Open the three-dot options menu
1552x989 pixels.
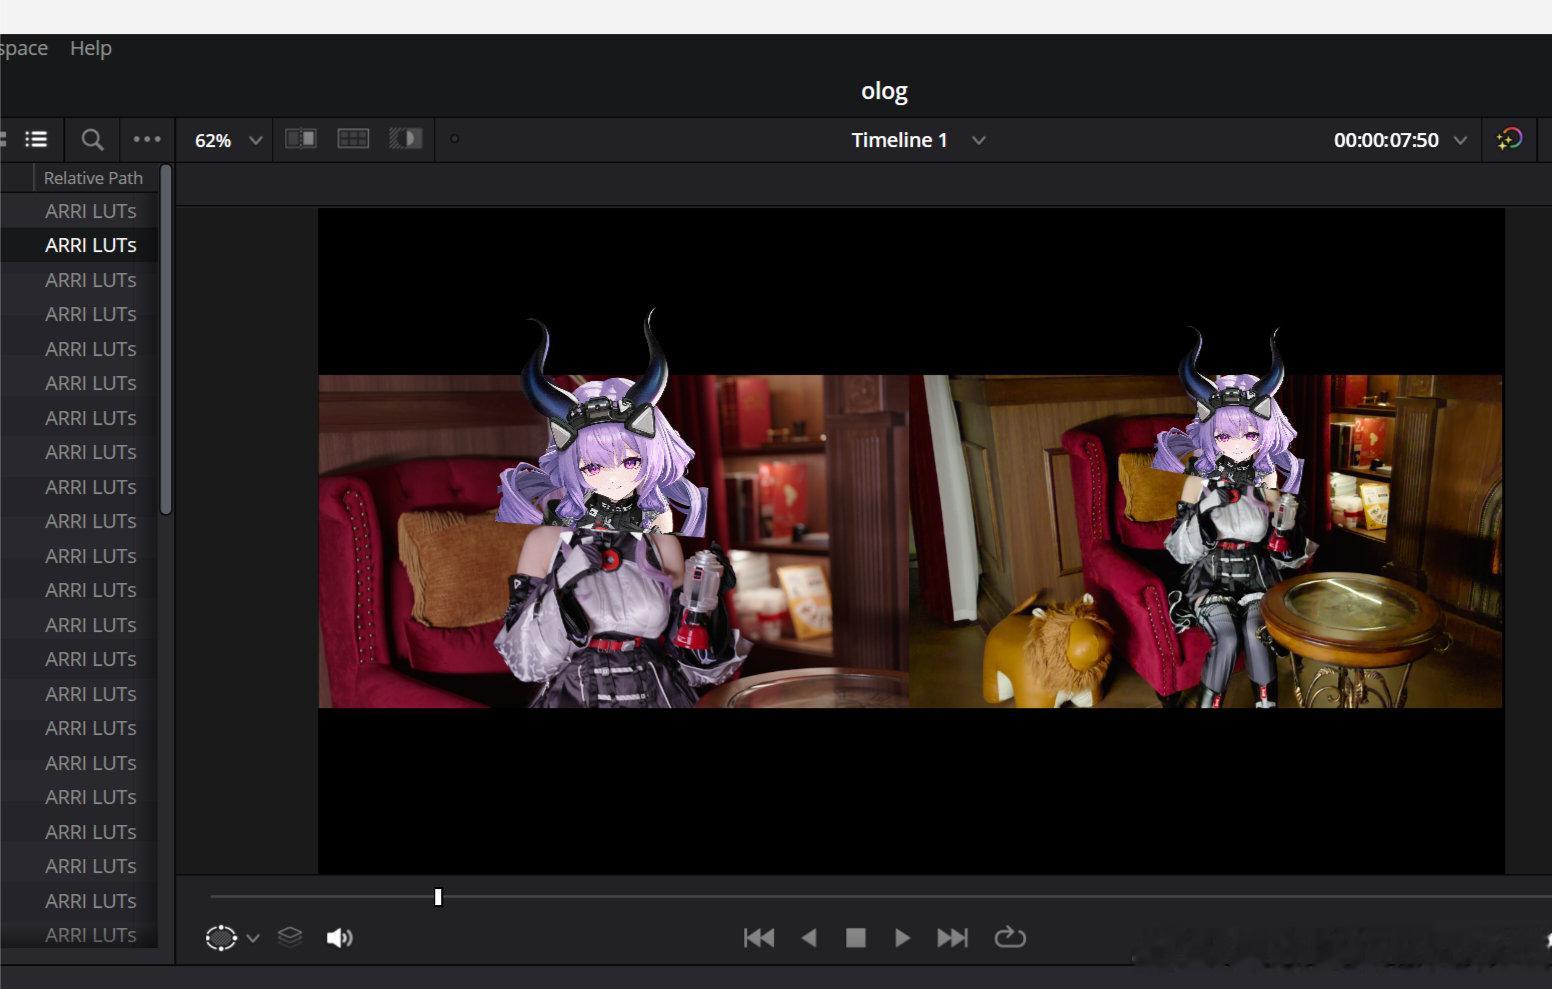click(x=147, y=139)
